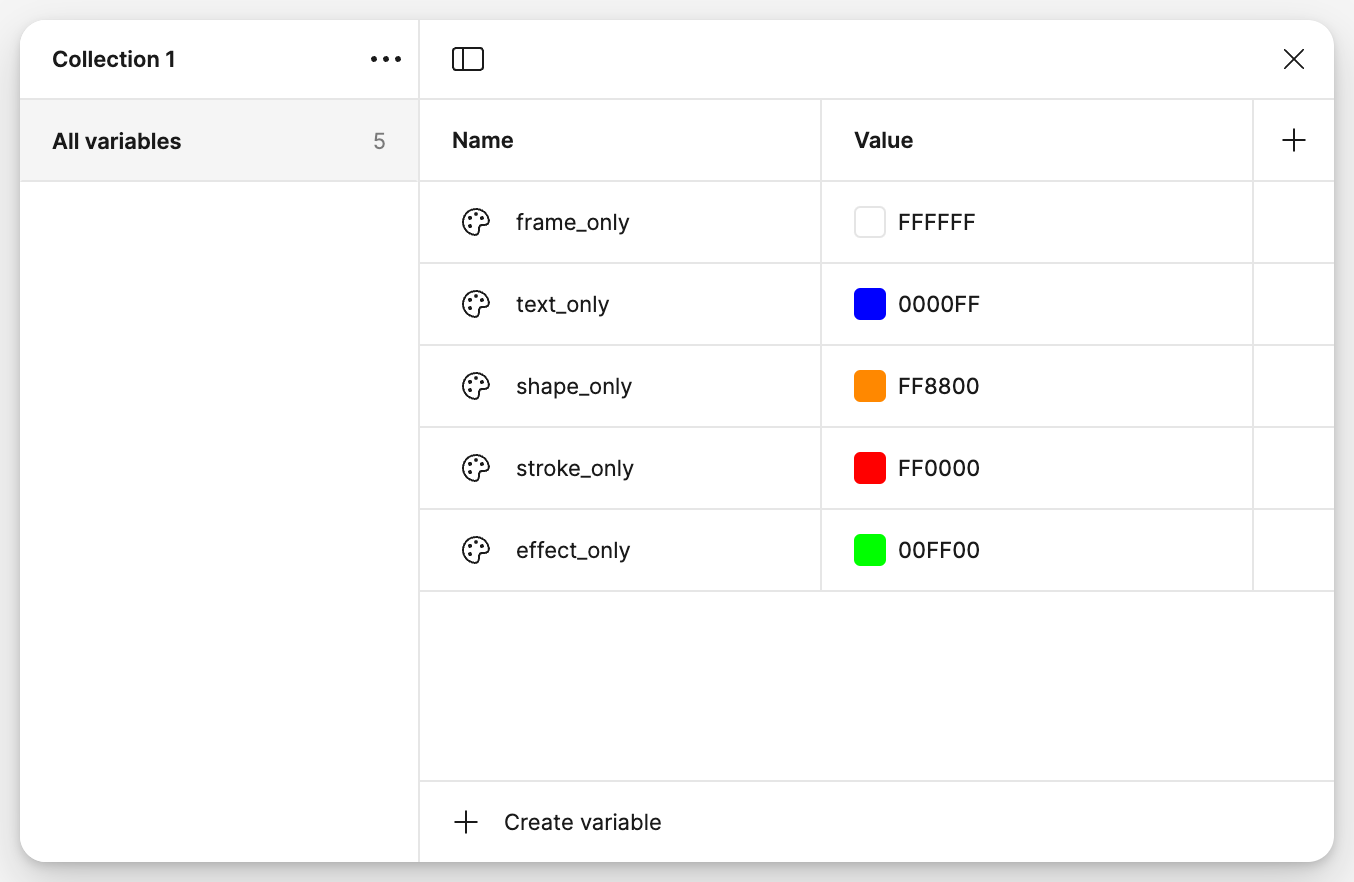The image size is (1354, 882).
Task: Open the blue 0000FF color swatch
Action: point(870,304)
